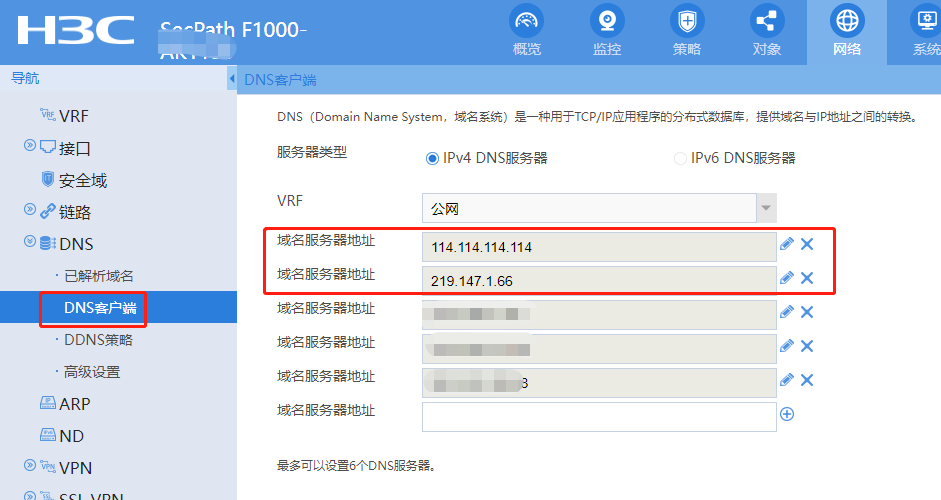Open the 概览 overview section
Image resolution: width=941 pixels, height=500 pixels.
pos(527,32)
